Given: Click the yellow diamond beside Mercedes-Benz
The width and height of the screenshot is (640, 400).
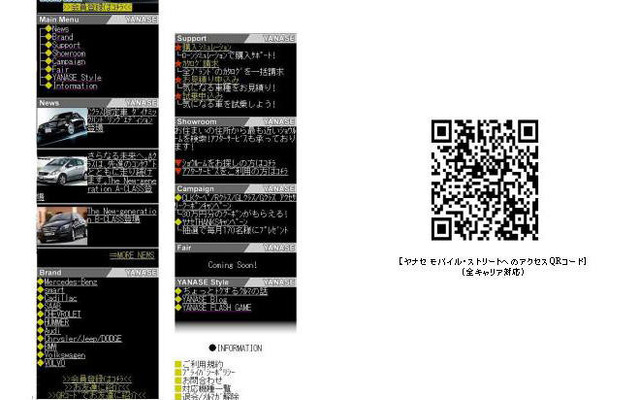Looking at the screenshot, I should 40,282.
